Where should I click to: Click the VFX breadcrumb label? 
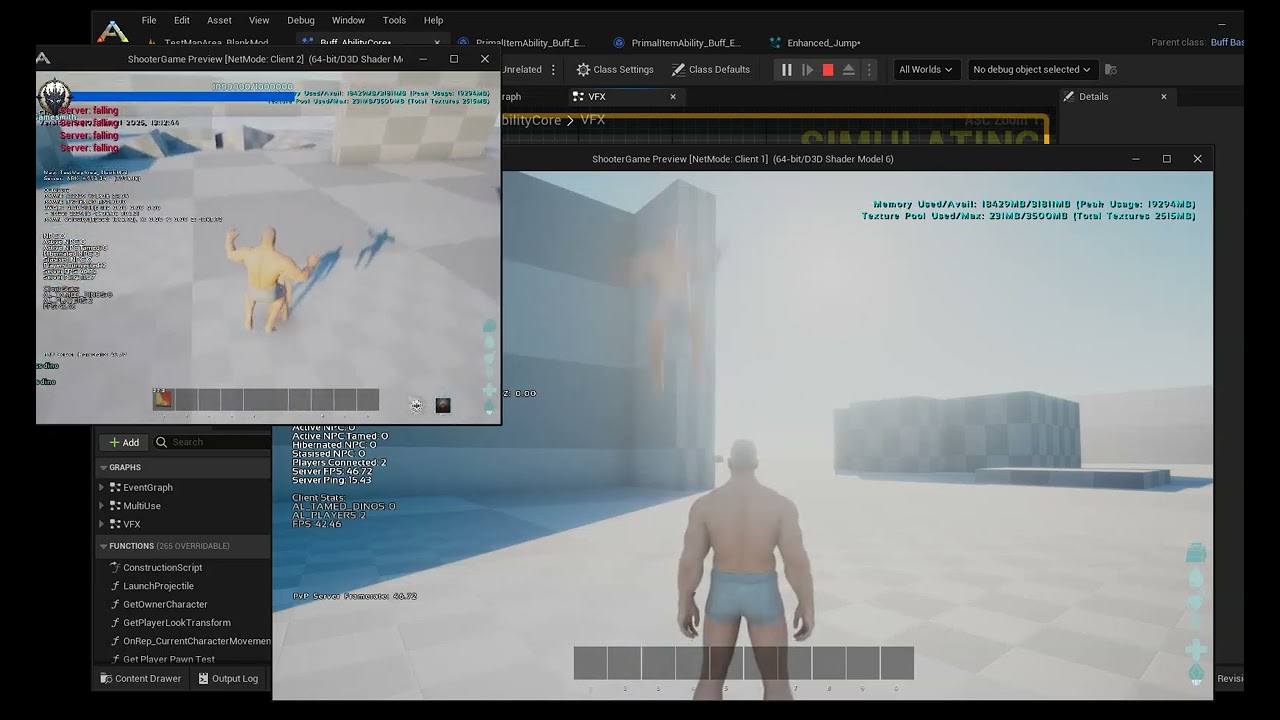point(593,120)
